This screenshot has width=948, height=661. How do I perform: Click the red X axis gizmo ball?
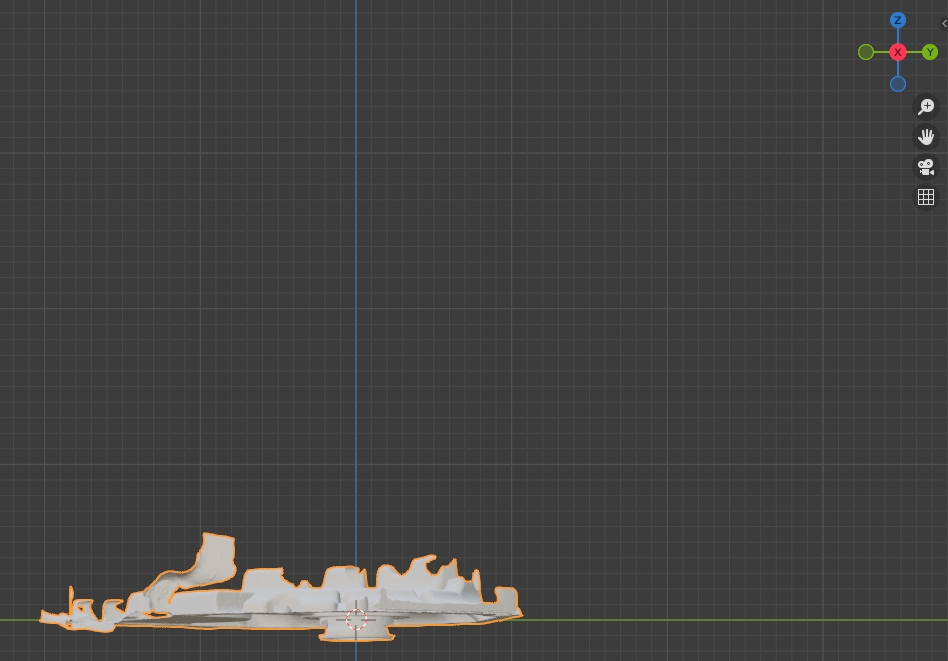pyautogui.click(x=898, y=52)
